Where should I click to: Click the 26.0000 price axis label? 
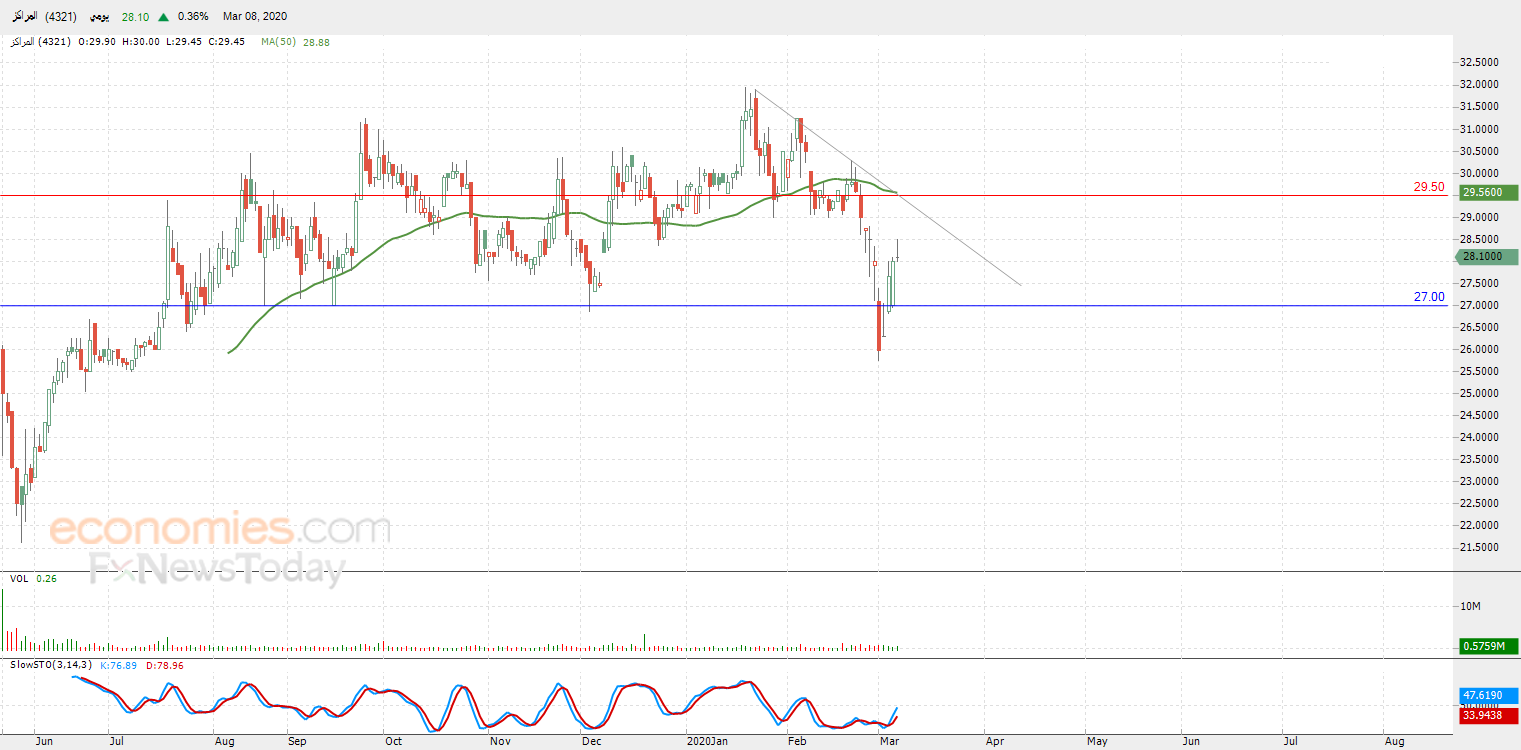point(1481,349)
